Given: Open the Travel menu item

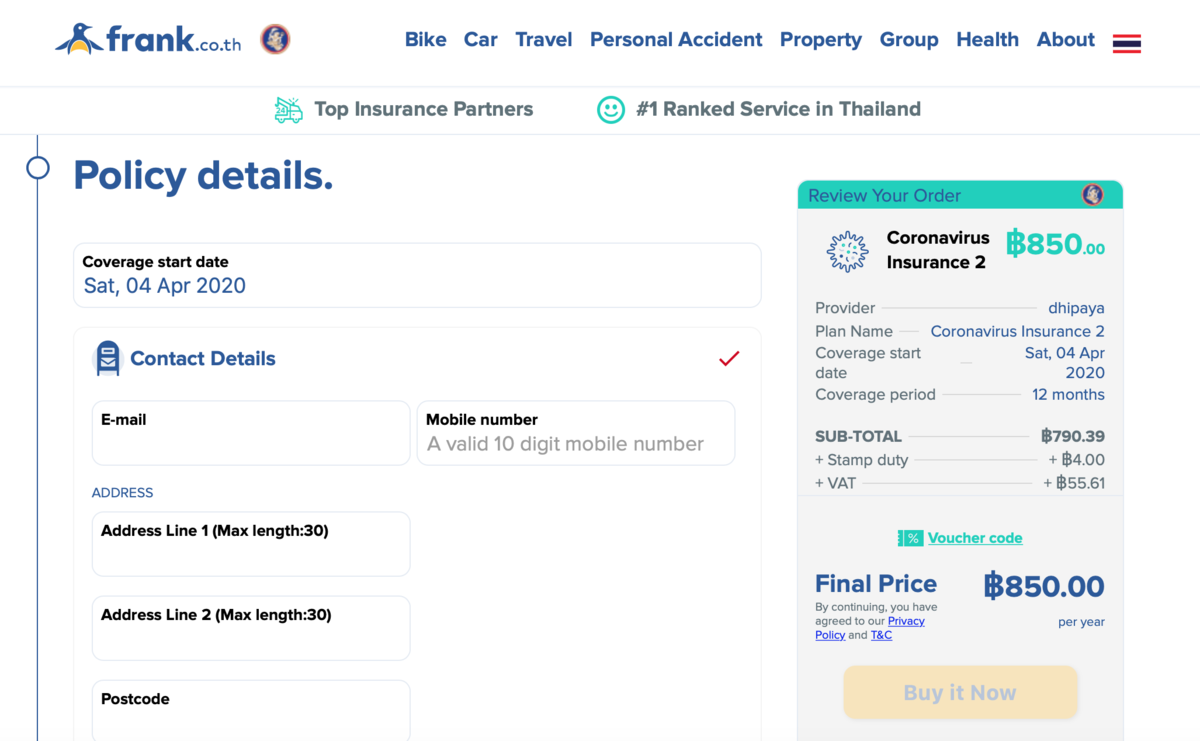Looking at the screenshot, I should point(544,40).
